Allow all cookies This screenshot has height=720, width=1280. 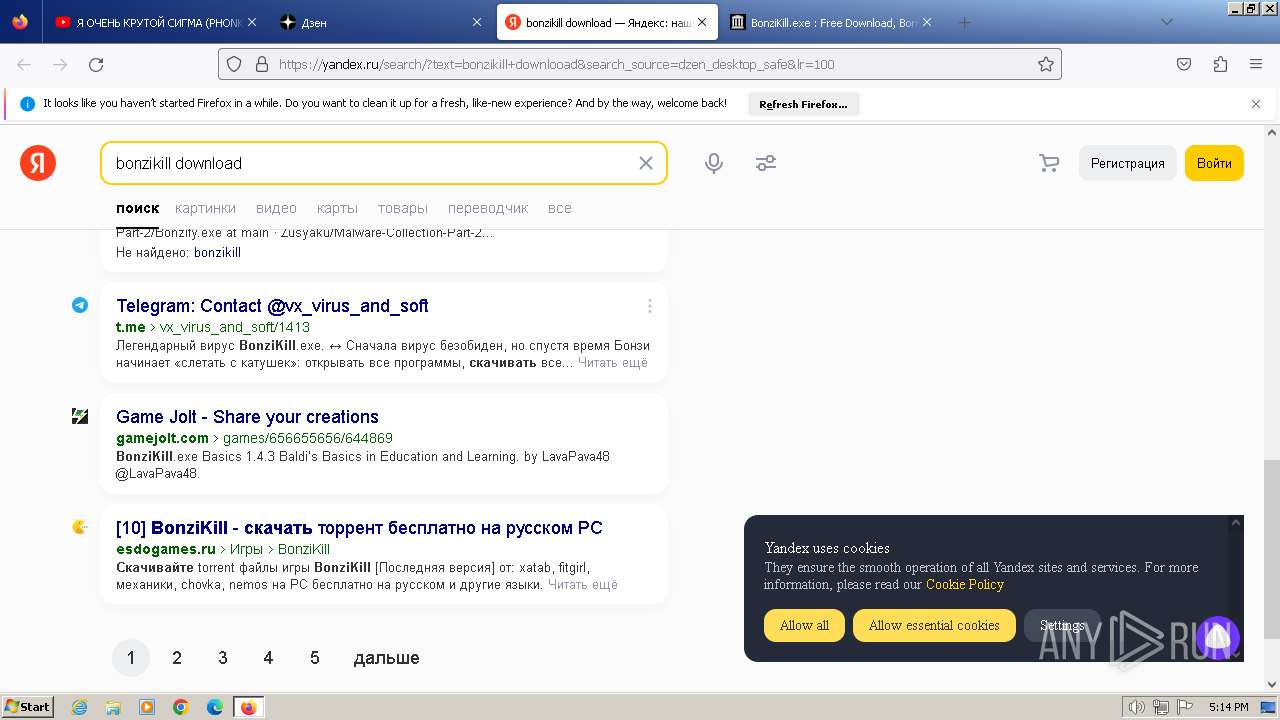(x=804, y=625)
